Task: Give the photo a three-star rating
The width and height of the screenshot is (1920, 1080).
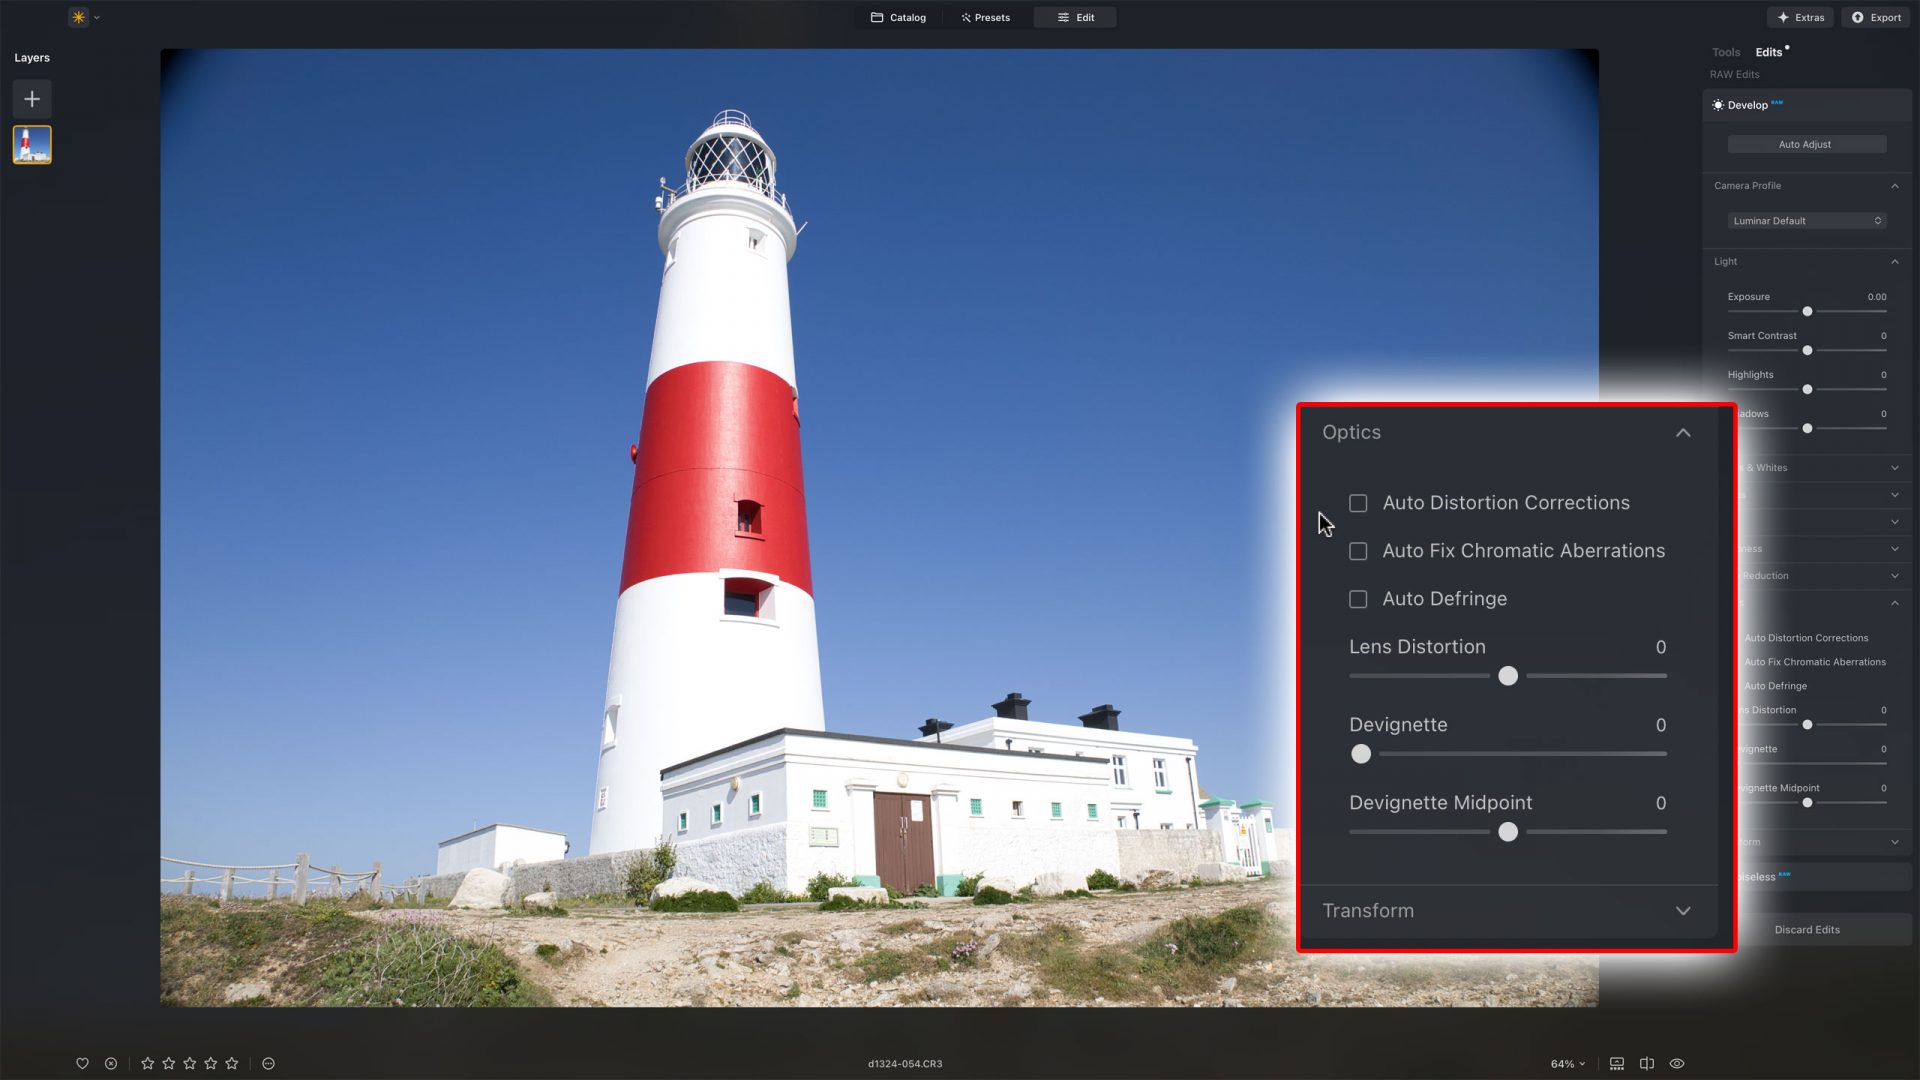Action: [190, 1063]
